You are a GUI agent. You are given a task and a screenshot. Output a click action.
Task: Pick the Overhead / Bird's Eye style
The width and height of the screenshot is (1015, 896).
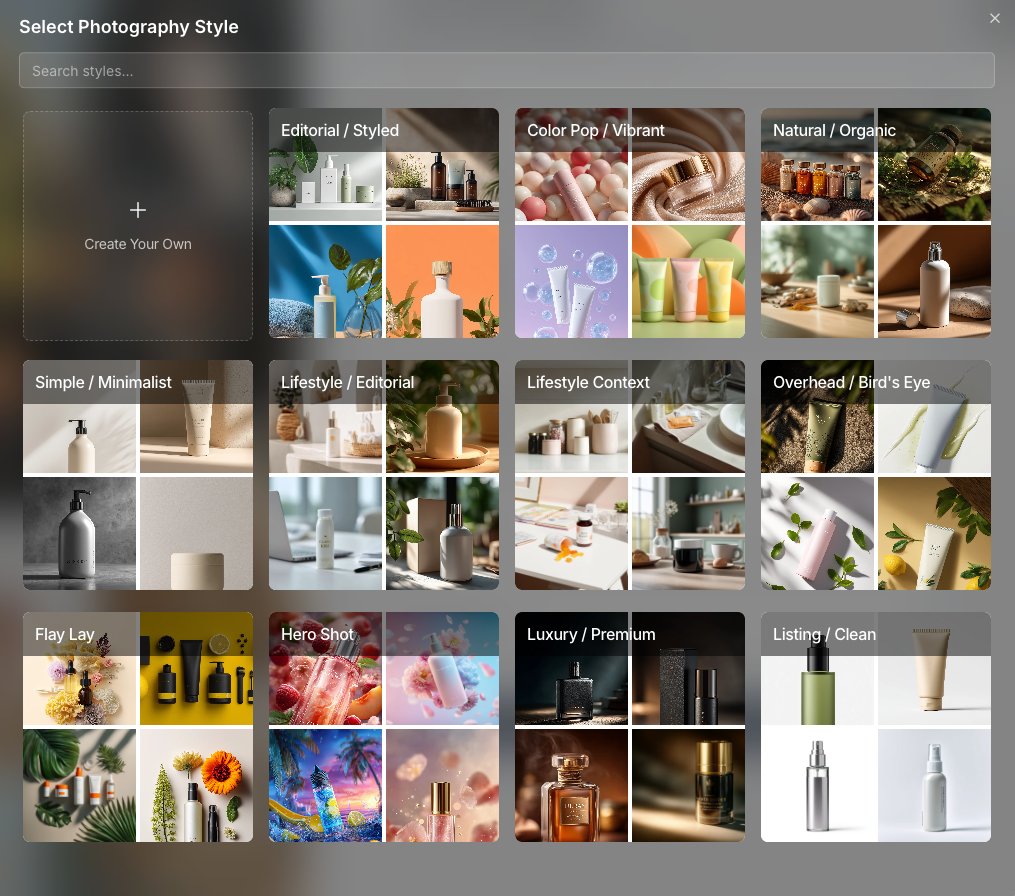[875, 474]
